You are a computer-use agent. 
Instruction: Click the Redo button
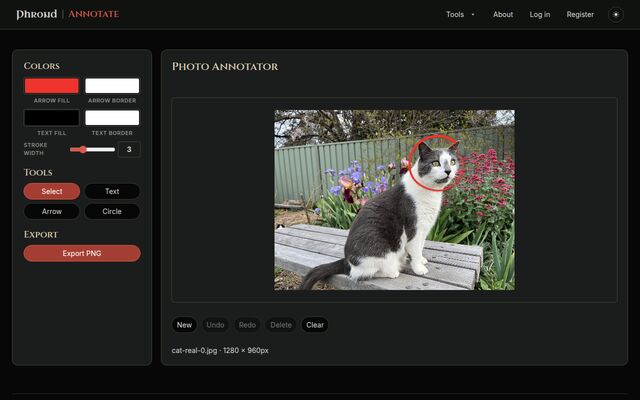[247, 325]
